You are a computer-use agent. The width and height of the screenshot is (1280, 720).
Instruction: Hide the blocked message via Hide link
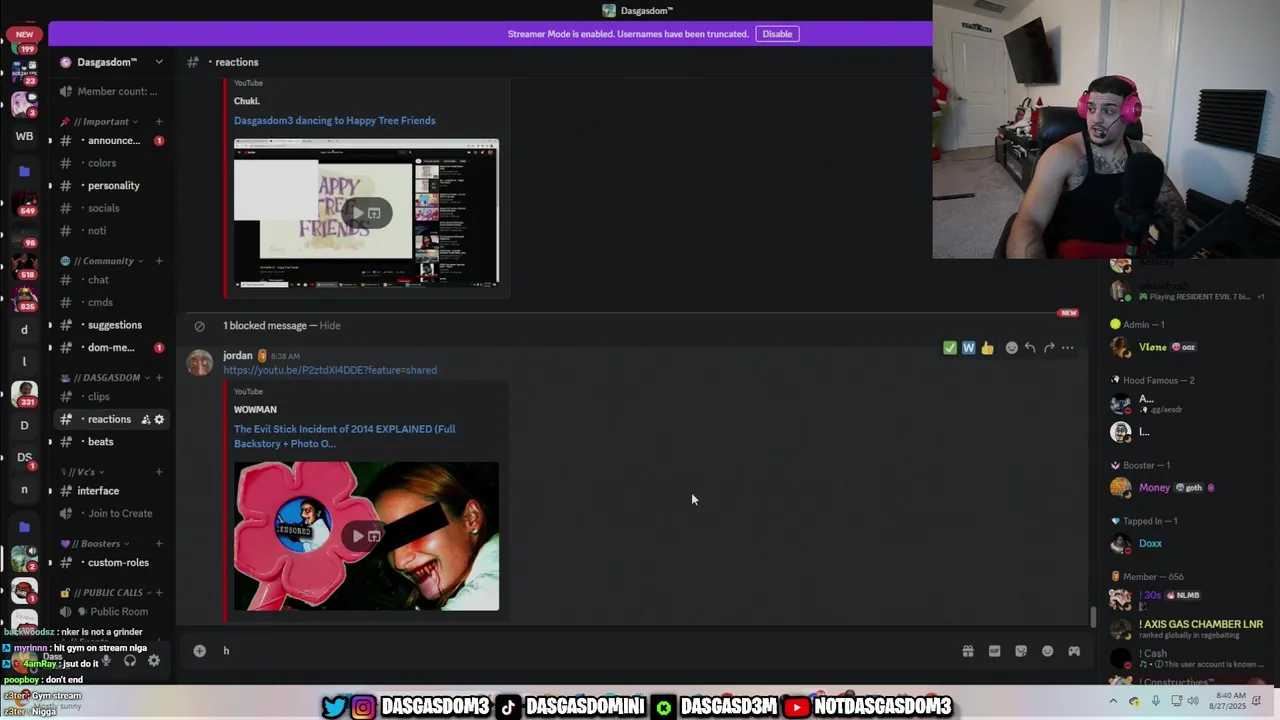(x=330, y=326)
